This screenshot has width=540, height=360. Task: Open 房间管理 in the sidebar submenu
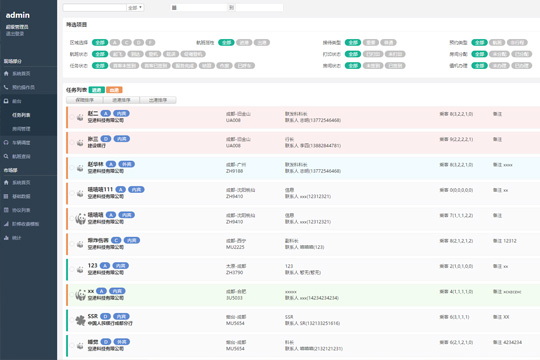(x=21, y=128)
